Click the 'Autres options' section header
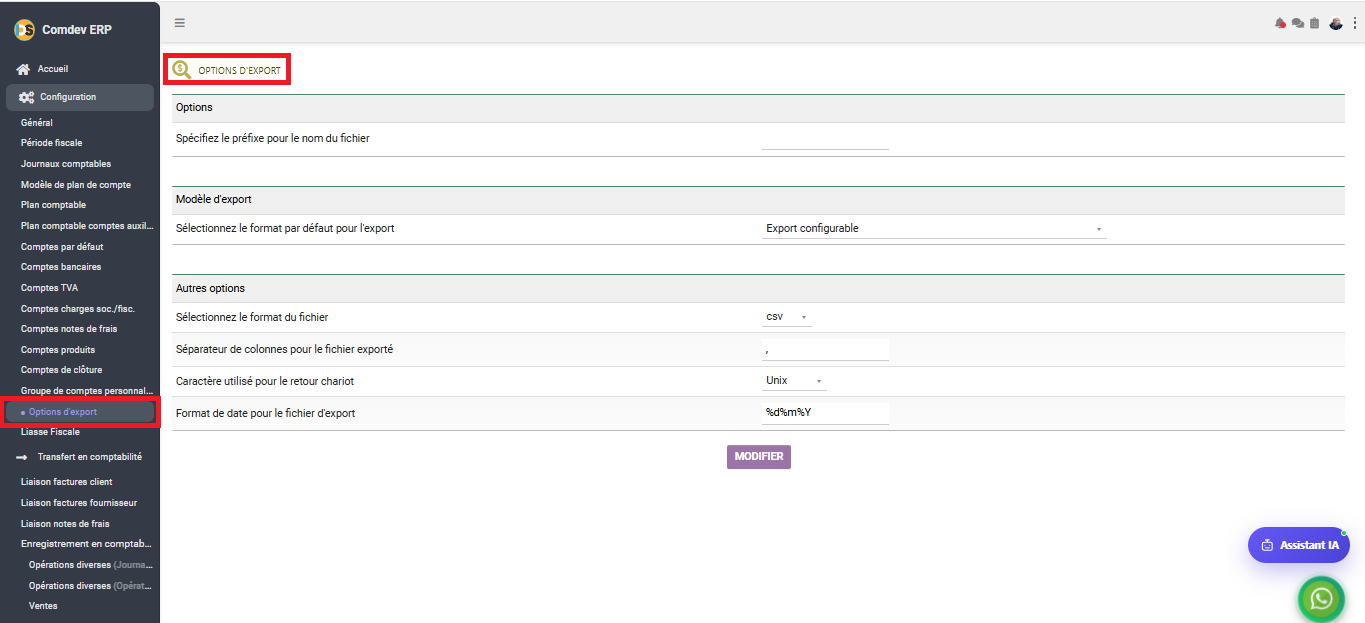The image size is (1365, 623). coord(210,288)
